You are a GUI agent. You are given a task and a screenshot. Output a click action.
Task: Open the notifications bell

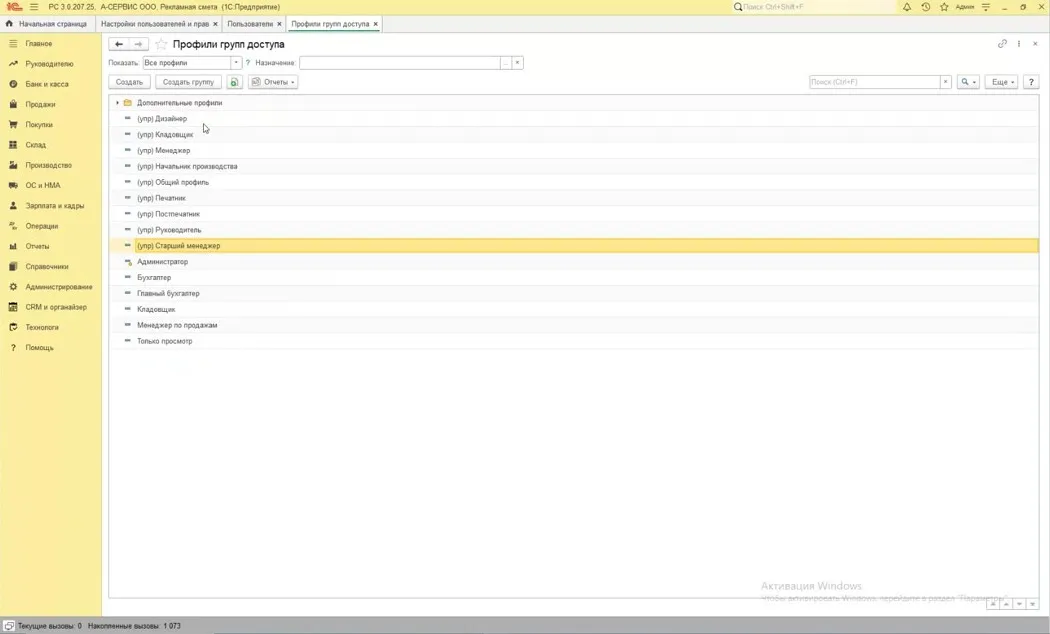907,7
